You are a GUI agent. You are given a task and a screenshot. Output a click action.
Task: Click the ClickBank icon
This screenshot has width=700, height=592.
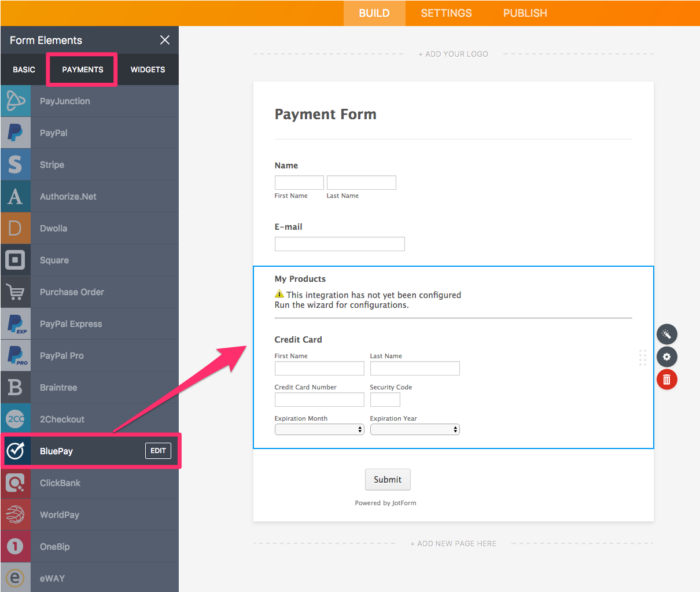coord(16,483)
